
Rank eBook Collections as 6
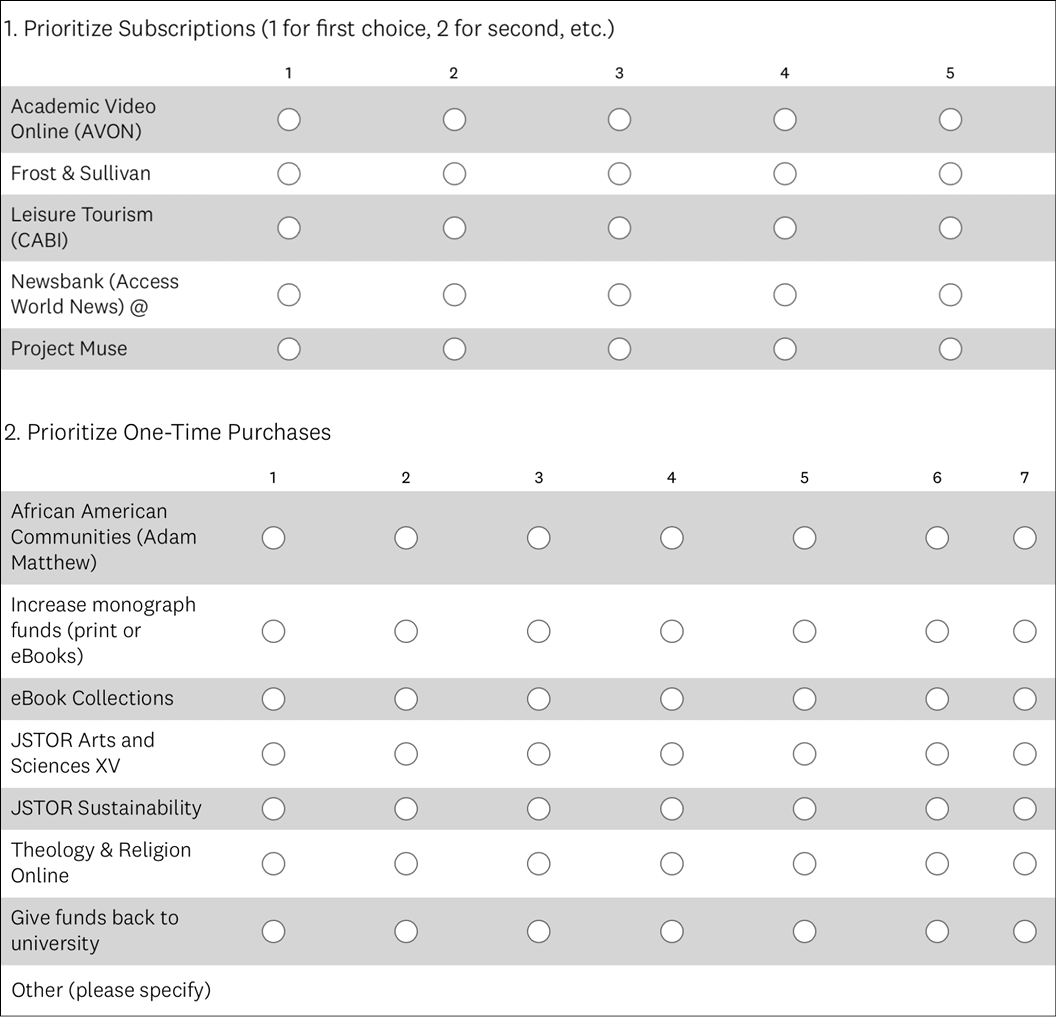pyautogui.click(x=937, y=699)
